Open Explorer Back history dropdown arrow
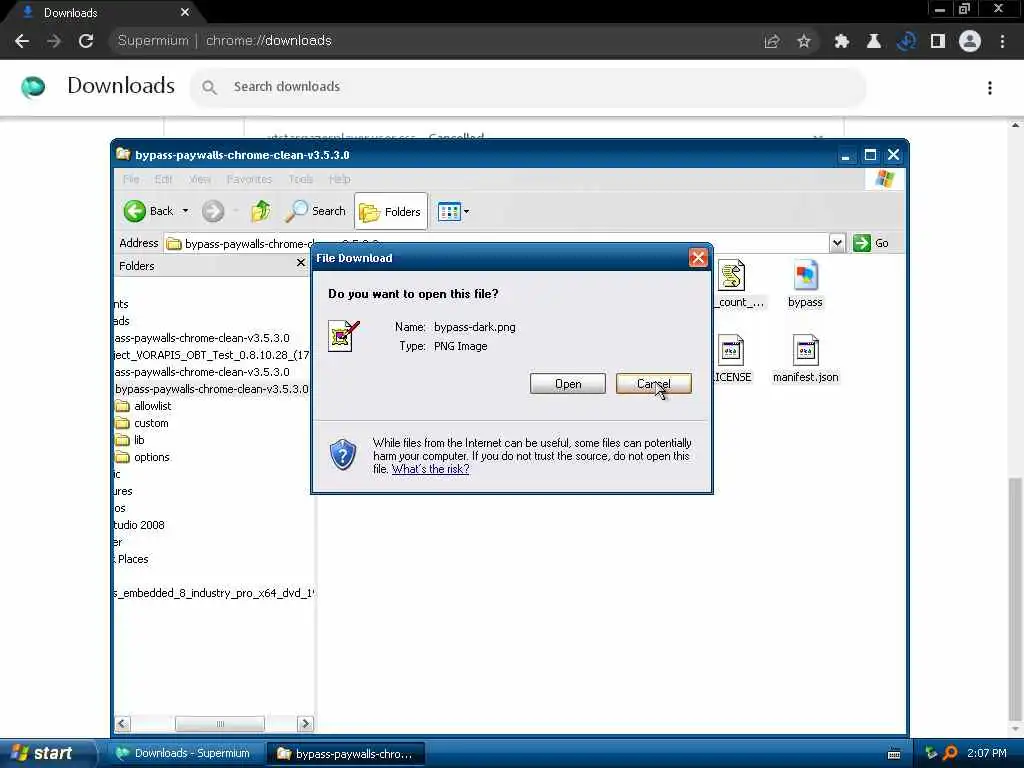Screen dimensions: 1024x768 [185, 211]
